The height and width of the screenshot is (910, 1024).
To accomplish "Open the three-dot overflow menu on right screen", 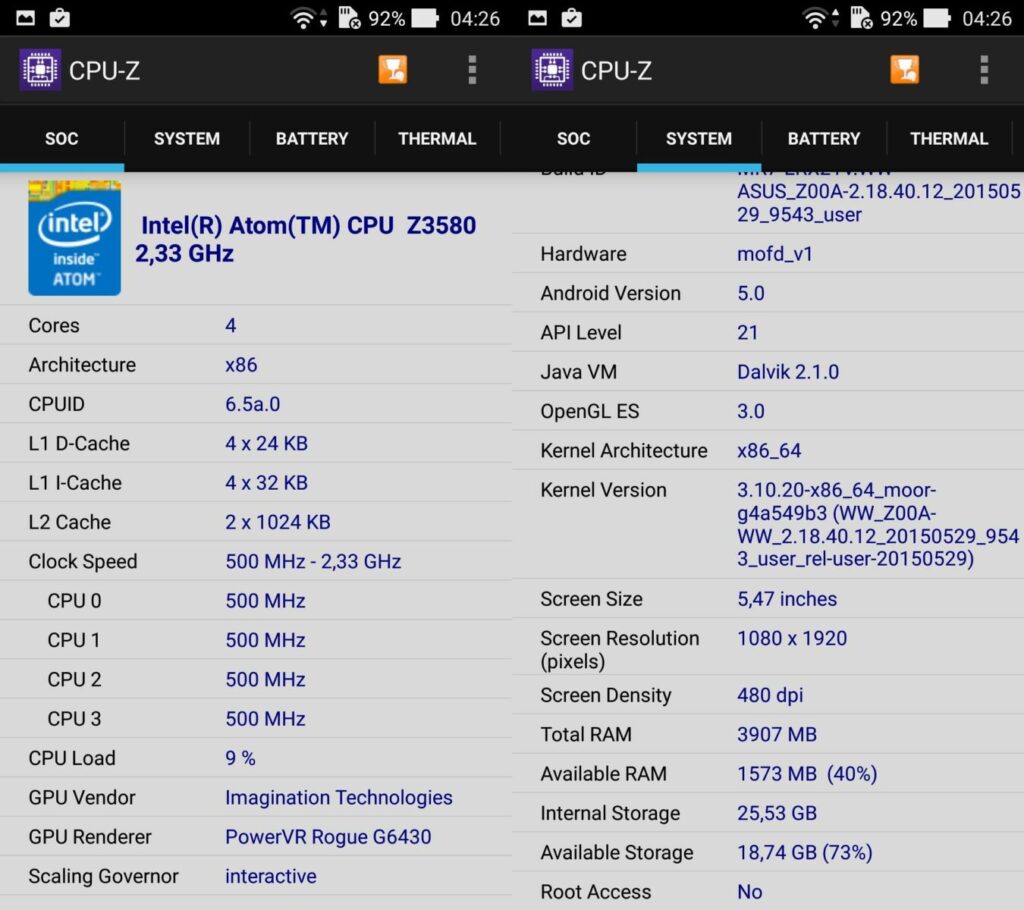I will click(x=984, y=70).
